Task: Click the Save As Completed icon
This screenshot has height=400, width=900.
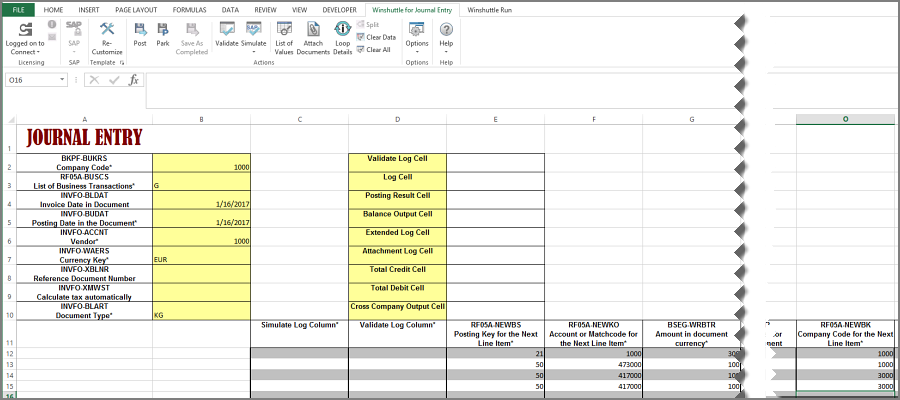Action: [192, 30]
